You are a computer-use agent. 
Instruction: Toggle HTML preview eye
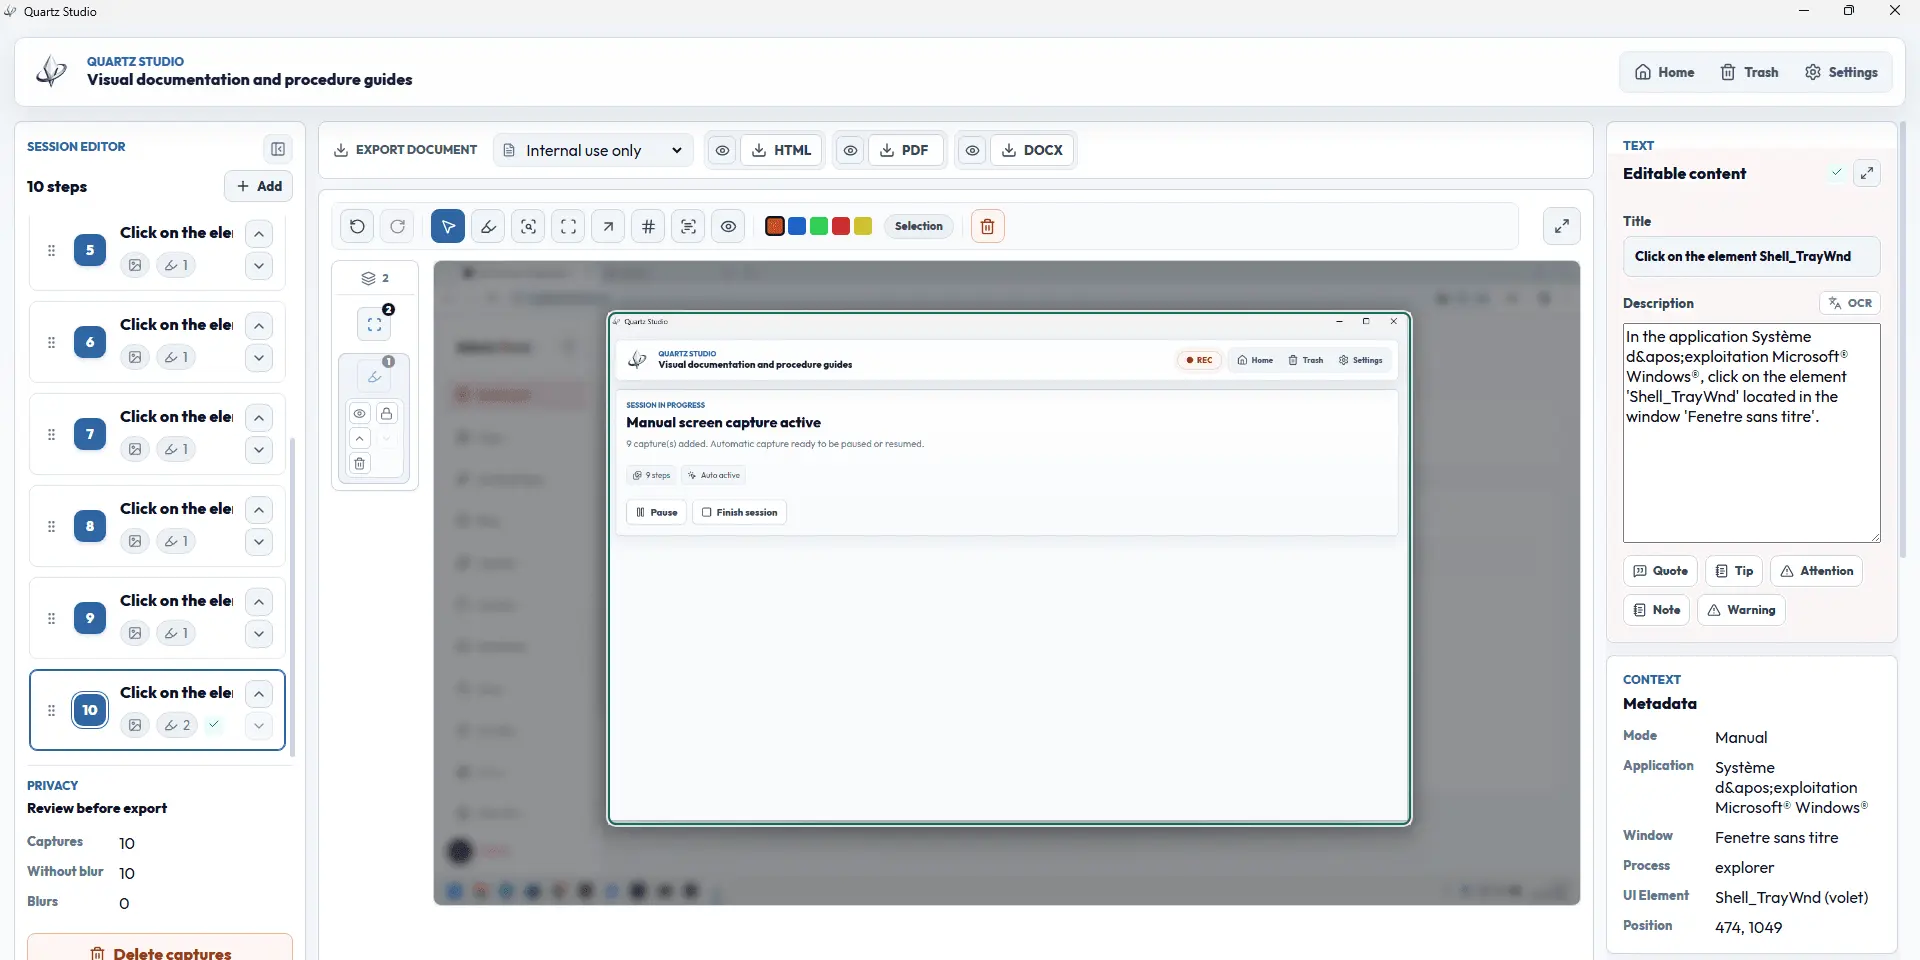coord(722,150)
